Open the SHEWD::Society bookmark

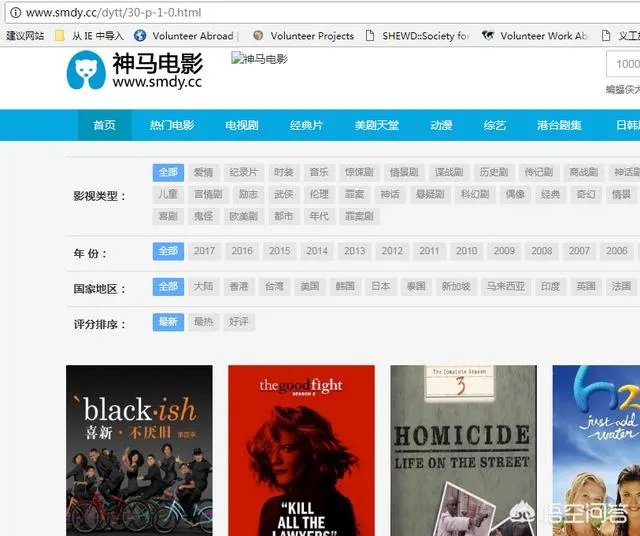[x=425, y=36]
